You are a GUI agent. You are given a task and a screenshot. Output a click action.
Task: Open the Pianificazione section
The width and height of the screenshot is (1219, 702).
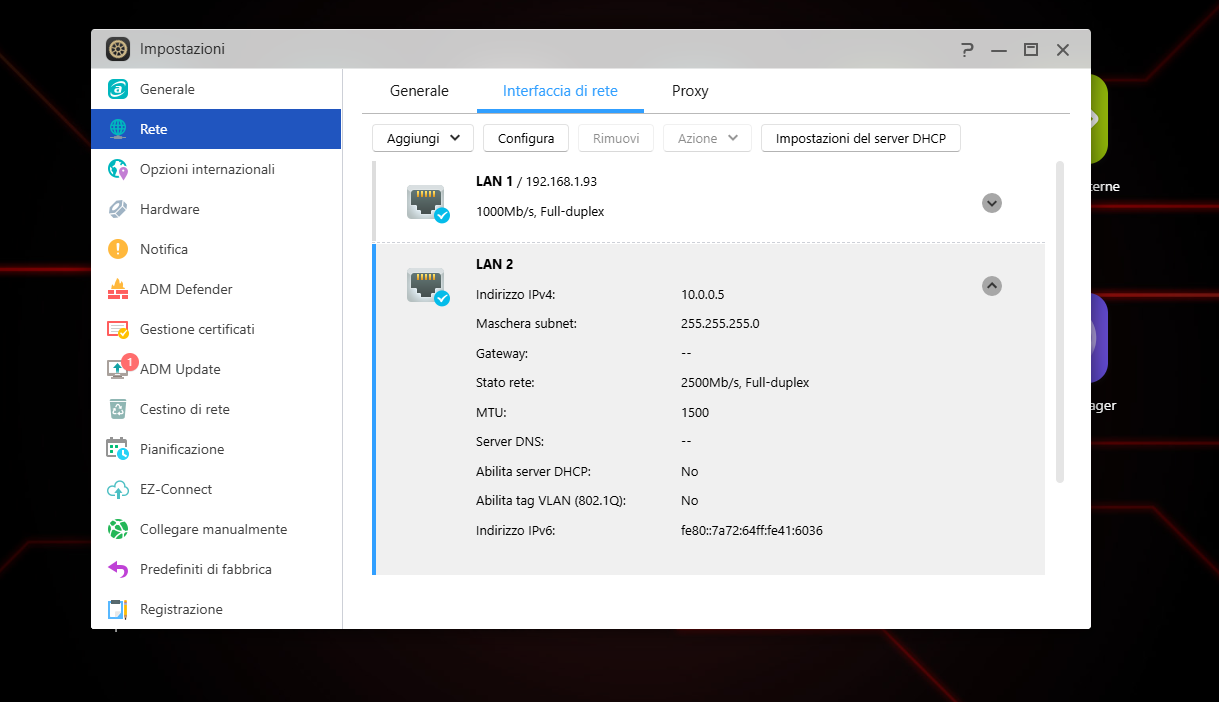tap(216, 449)
